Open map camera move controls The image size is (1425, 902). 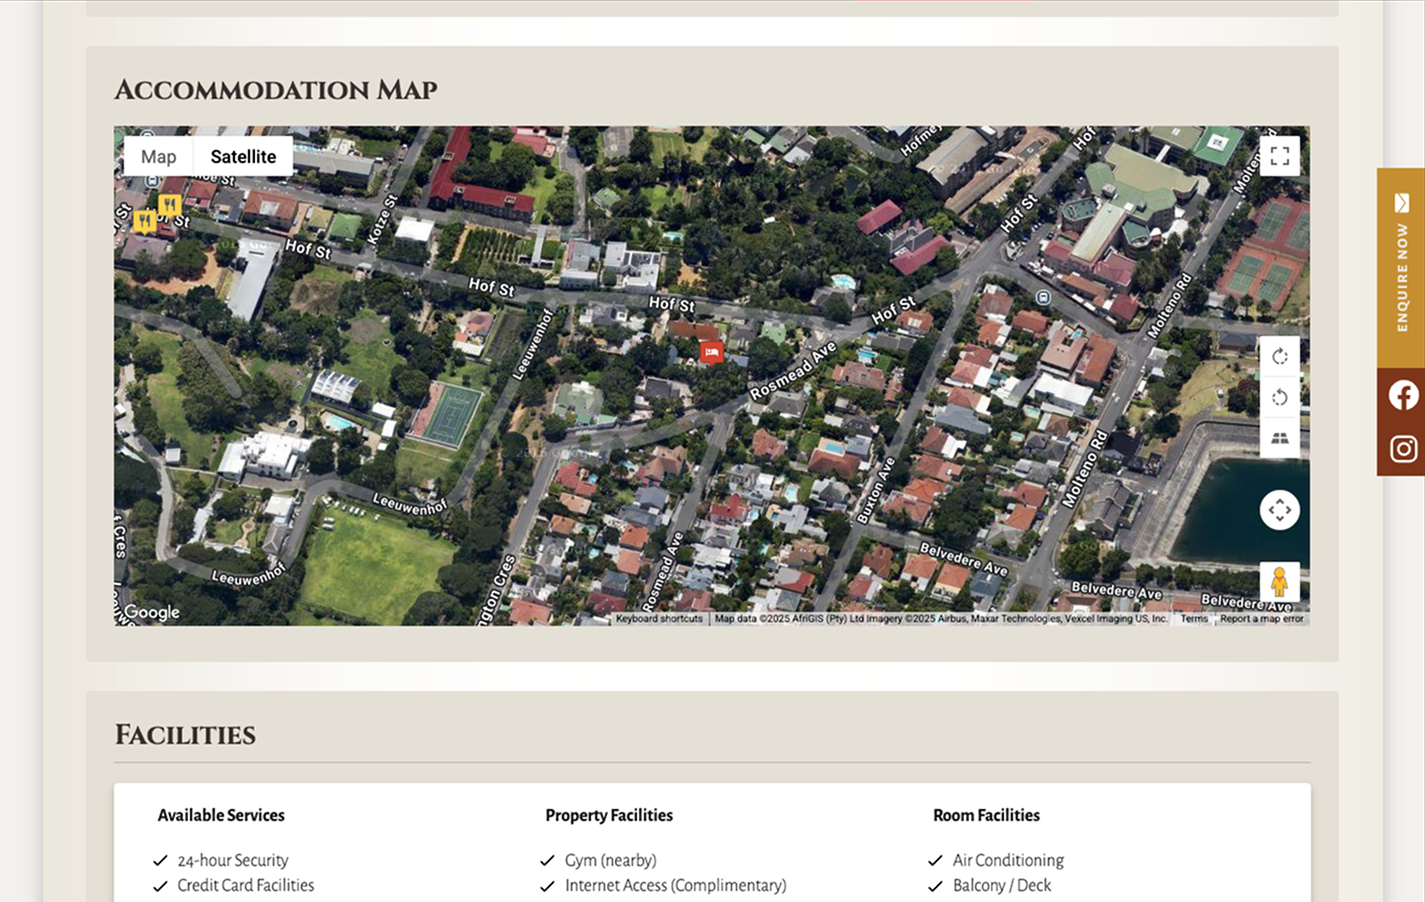(x=1279, y=510)
